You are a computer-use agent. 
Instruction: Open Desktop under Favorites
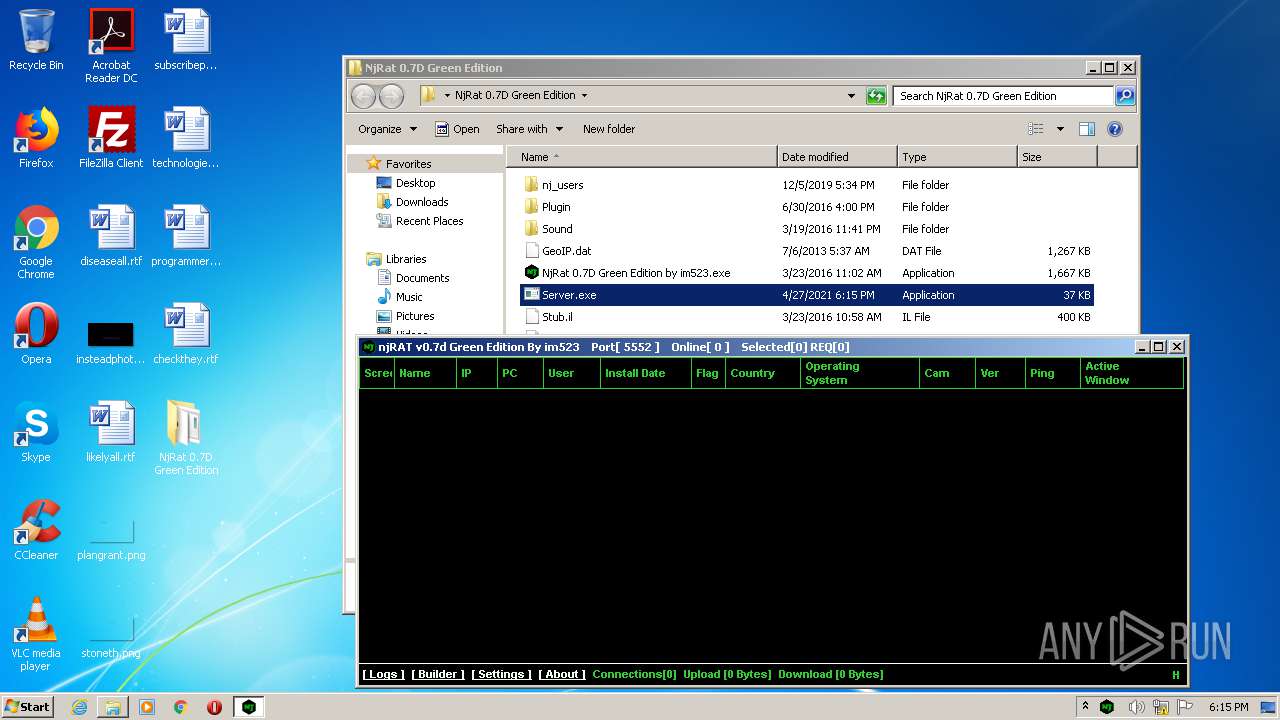point(406,183)
